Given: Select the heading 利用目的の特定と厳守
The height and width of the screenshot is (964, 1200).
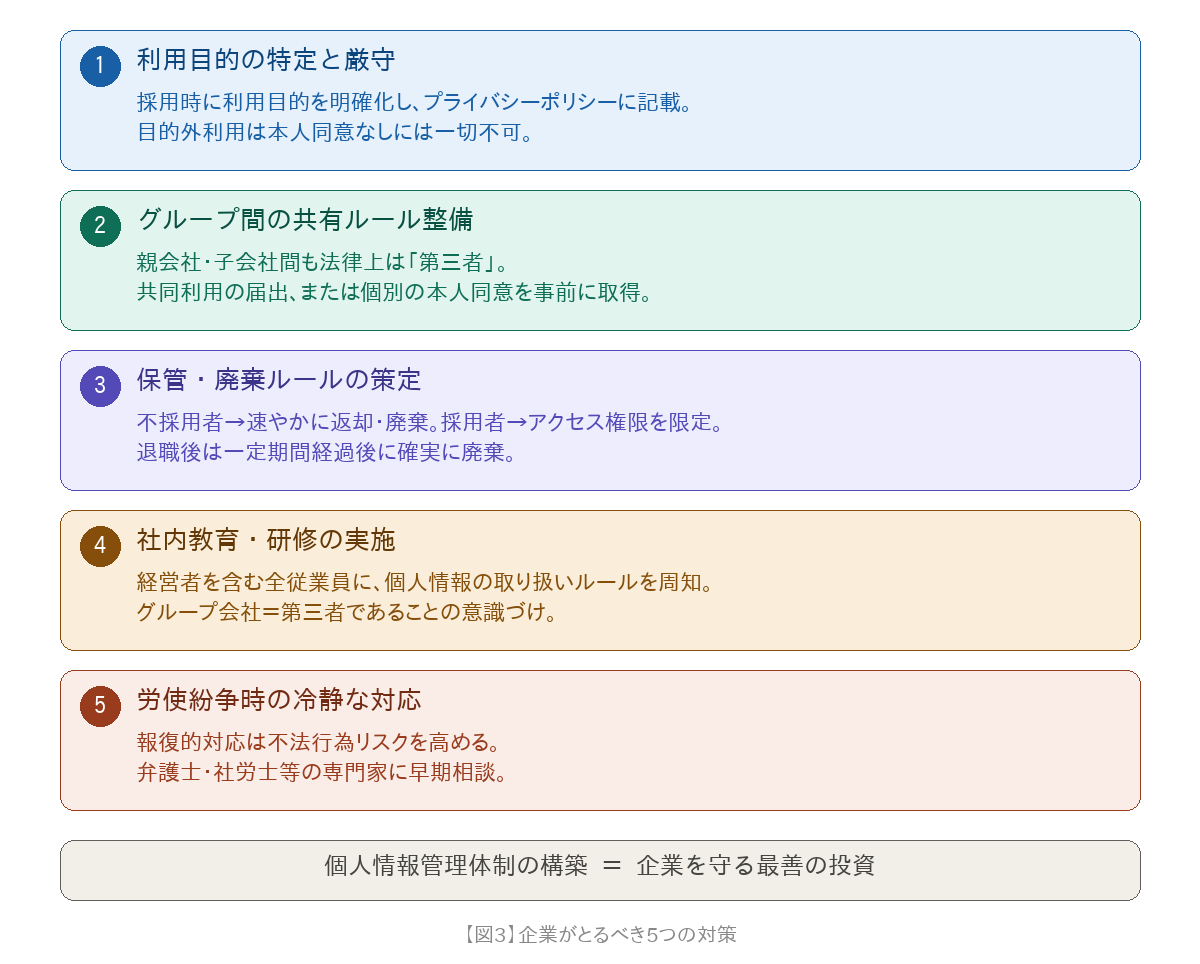Looking at the screenshot, I should [x=266, y=61].
